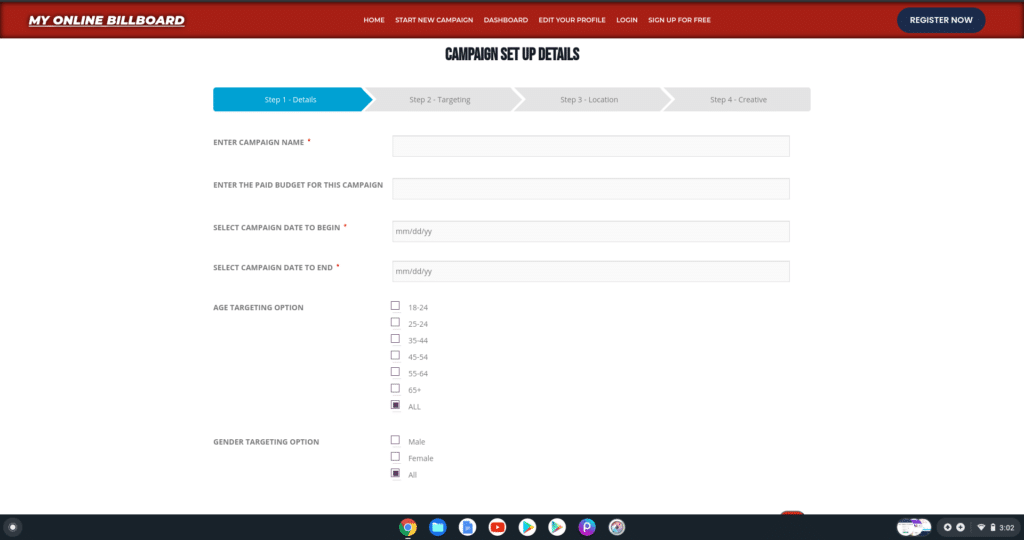Check the 45-54 age option

click(x=395, y=355)
